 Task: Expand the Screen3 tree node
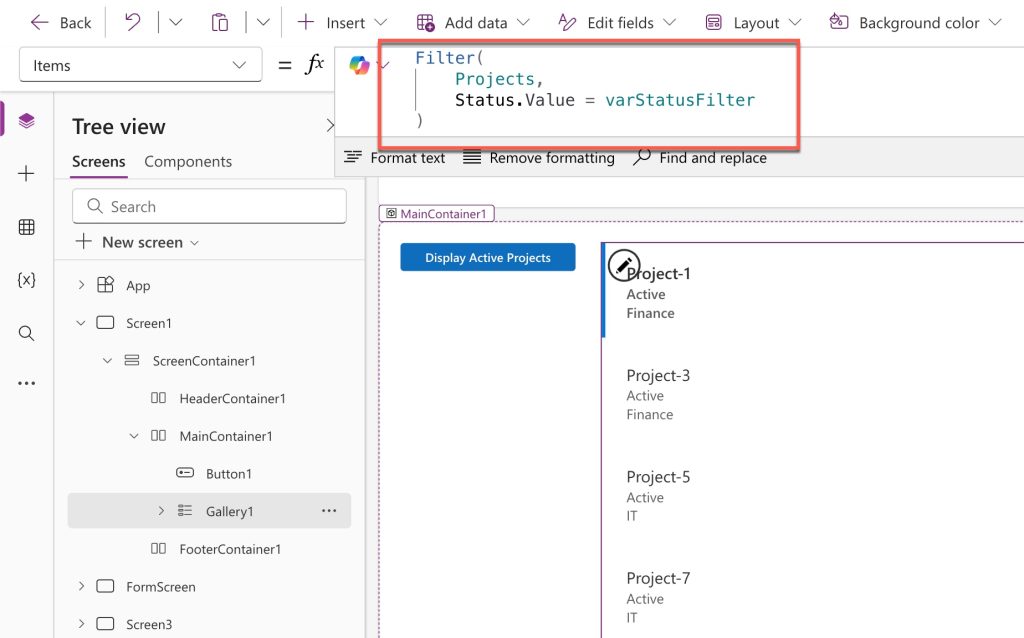point(81,624)
